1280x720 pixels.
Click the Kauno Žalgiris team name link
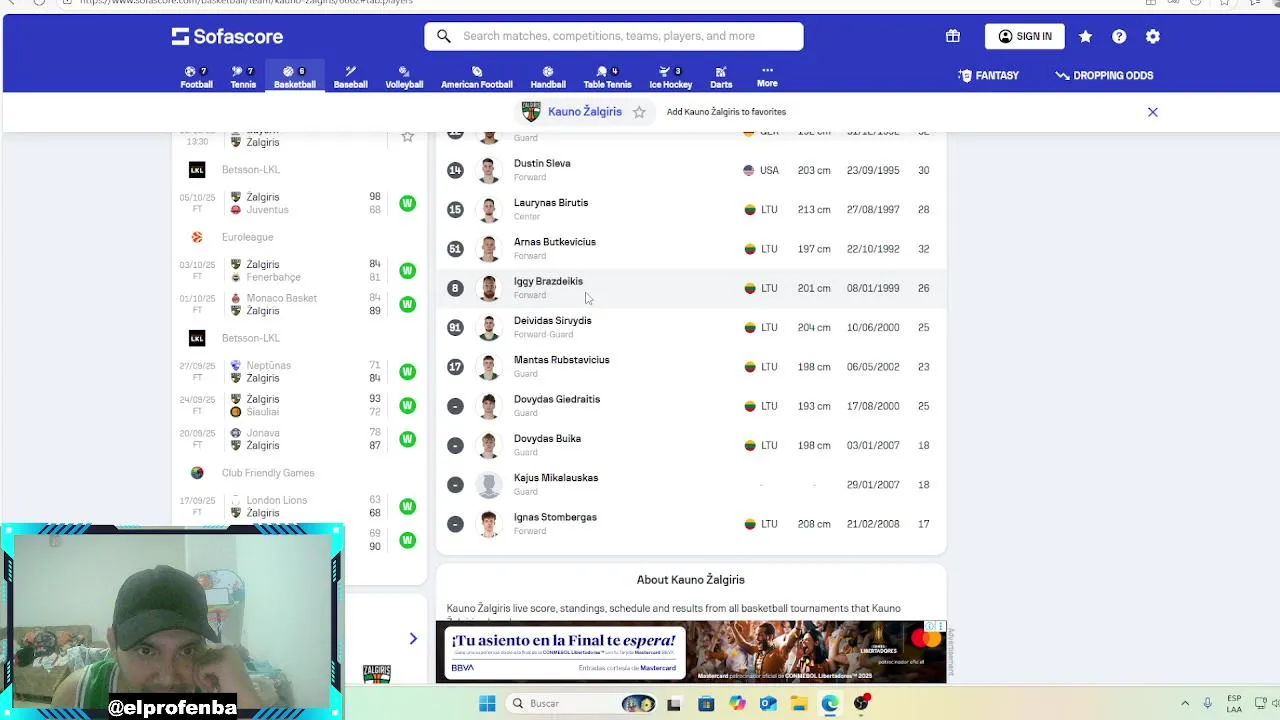tap(585, 112)
